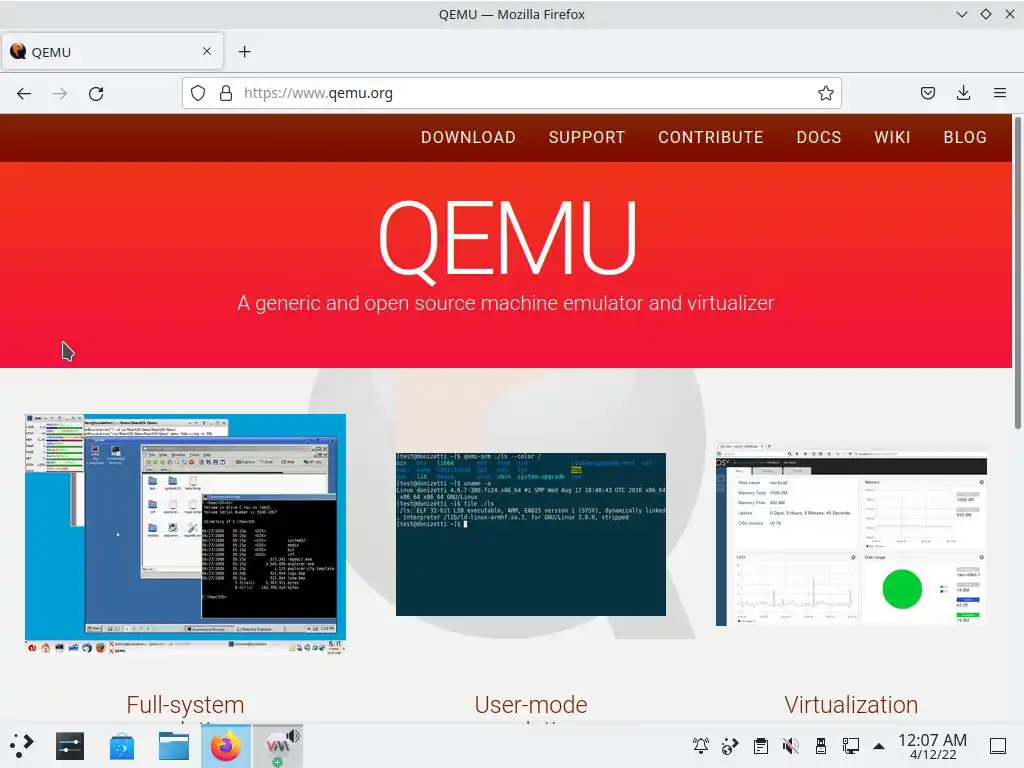Click the show desktop button
The height and width of the screenshot is (768, 1024).
tap(998, 746)
